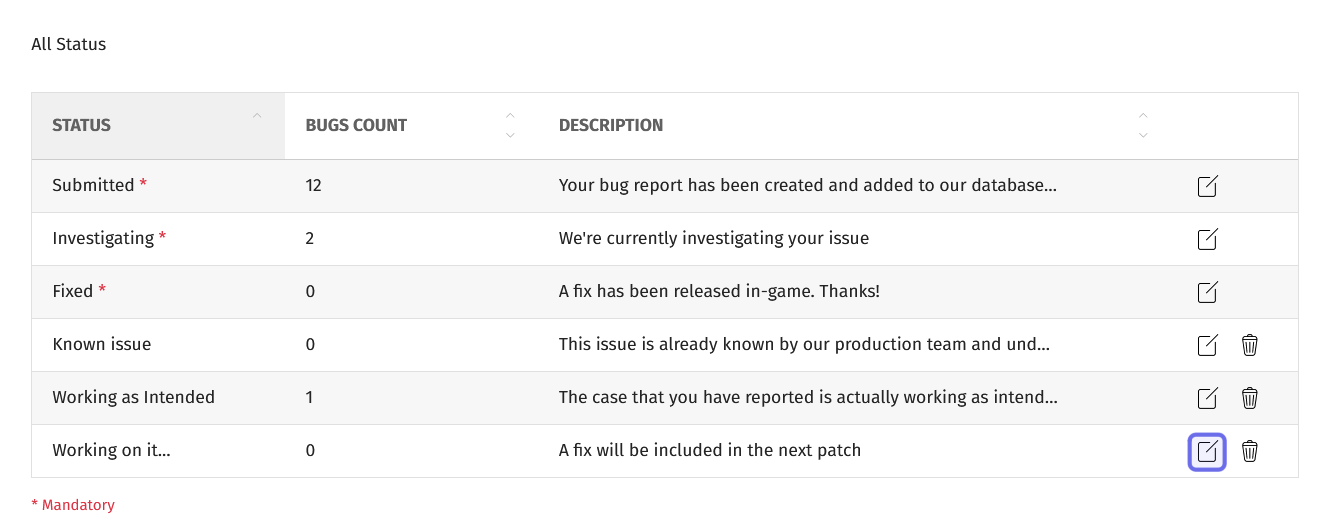Delete the Working on it... status
1332x519 pixels.
pos(1249,451)
